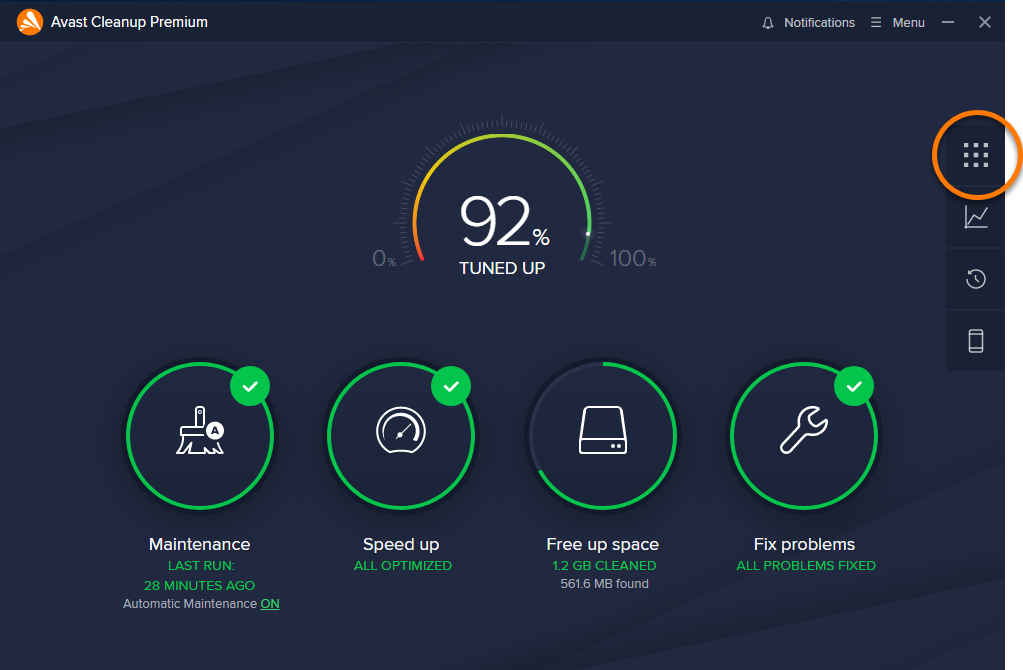Screen dimensions: 1023x670
Task: Click the 'LAST RUN:' text
Action: (201, 566)
